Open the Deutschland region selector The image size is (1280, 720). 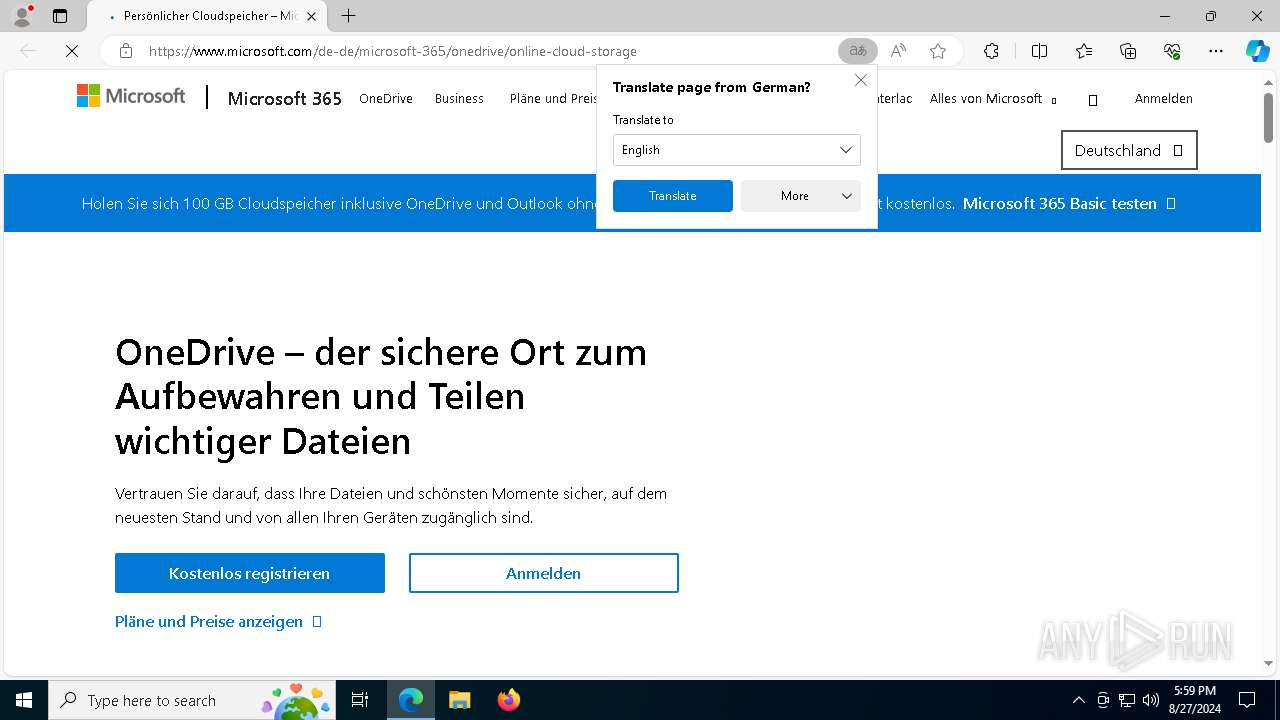pos(1129,150)
